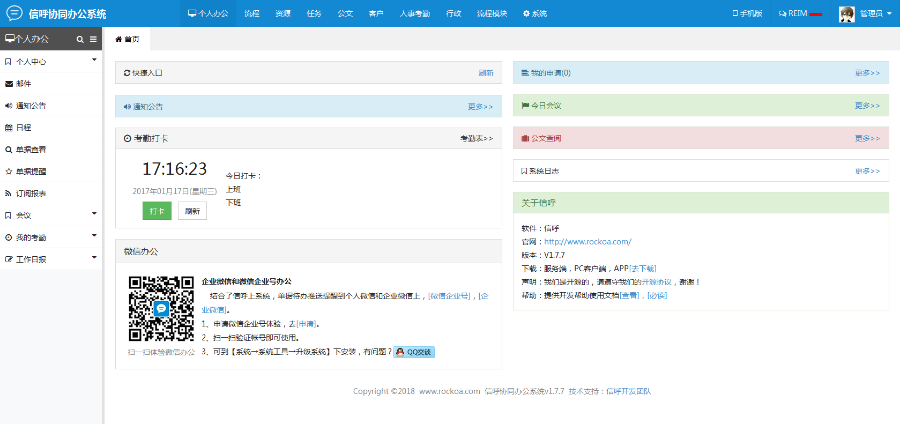The height and width of the screenshot is (424, 900).
Task: Open 单据查看 magnifier icon in sidebar
Action: coord(9,150)
